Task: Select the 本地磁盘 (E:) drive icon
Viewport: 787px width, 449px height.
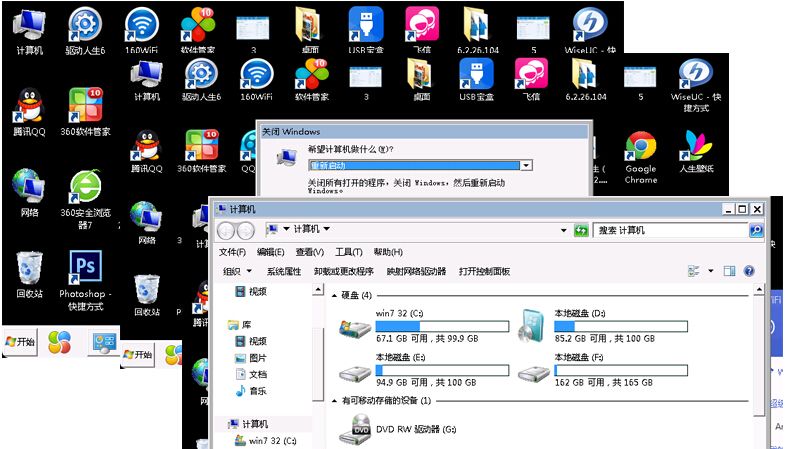Action: (x=355, y=370)
